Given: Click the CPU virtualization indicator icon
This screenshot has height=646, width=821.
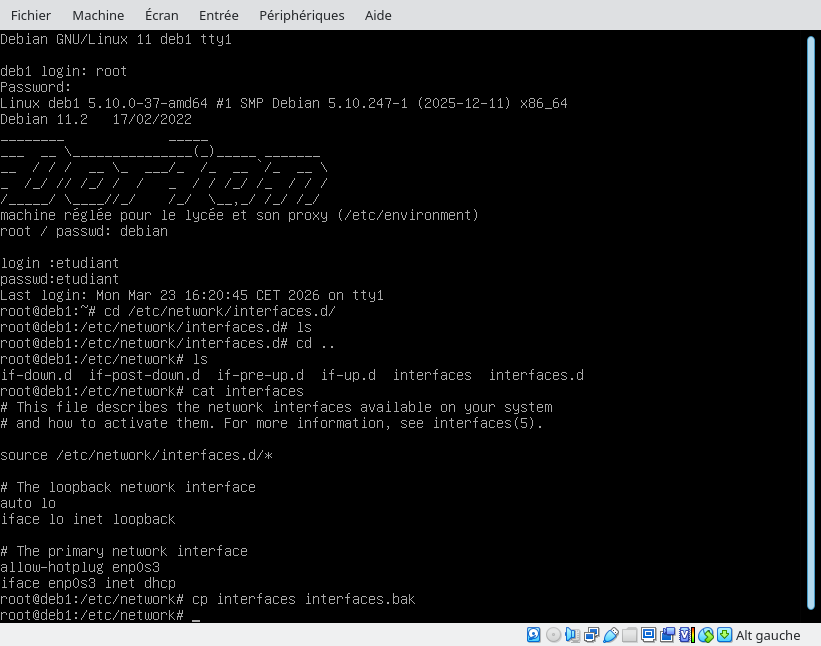Looking at the screenshot, I should coord(686,635).
